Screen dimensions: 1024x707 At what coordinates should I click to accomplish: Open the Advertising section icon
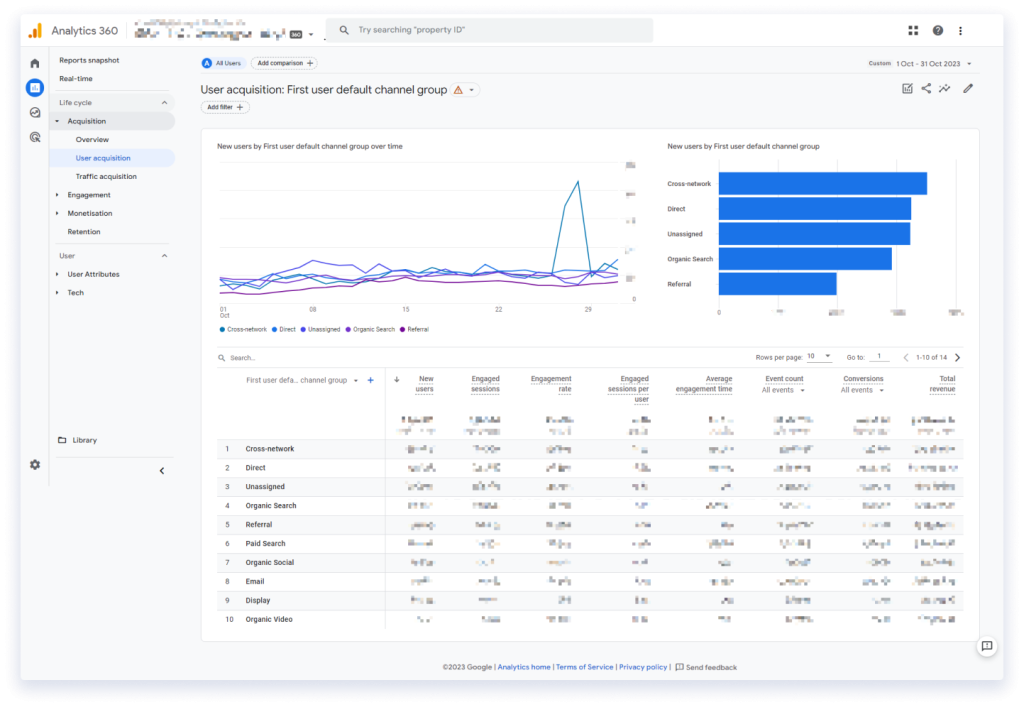[x=35, y=136]
